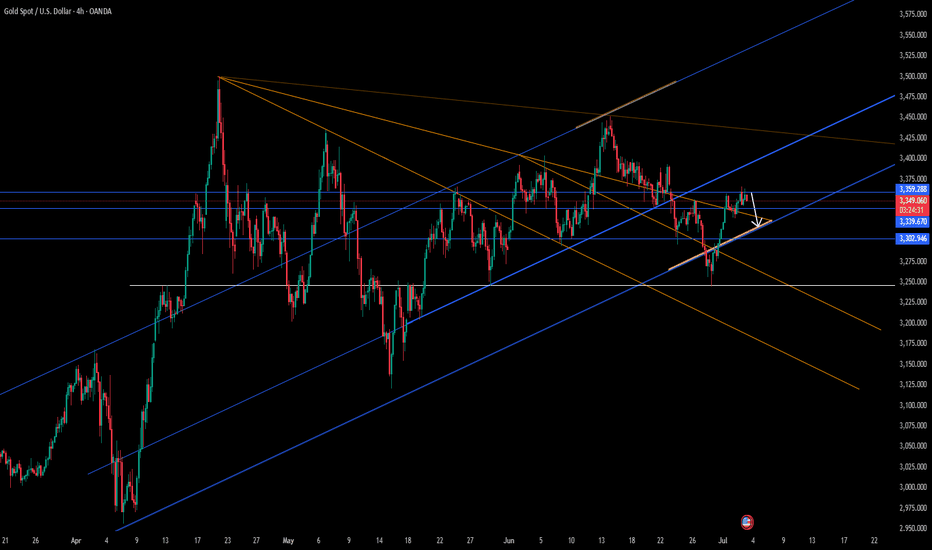The image size is (932, 550).
Task: Click the 3,500.000 price axis value
Action: coord(913,76)
